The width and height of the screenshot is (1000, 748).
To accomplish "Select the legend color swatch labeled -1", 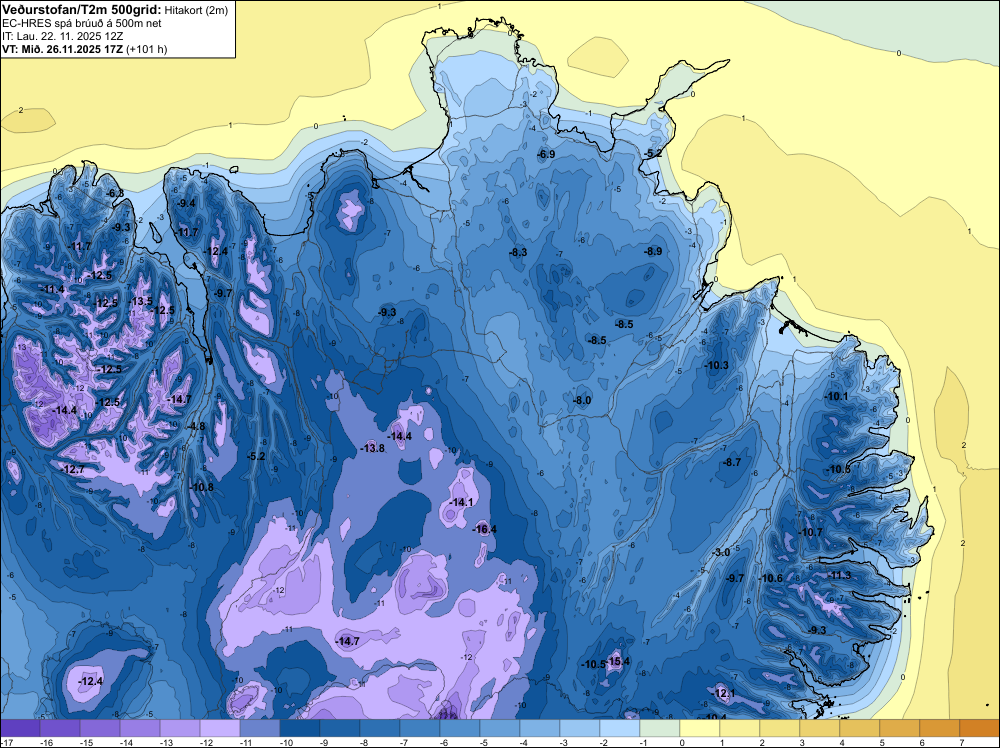I will coord(659,728).
